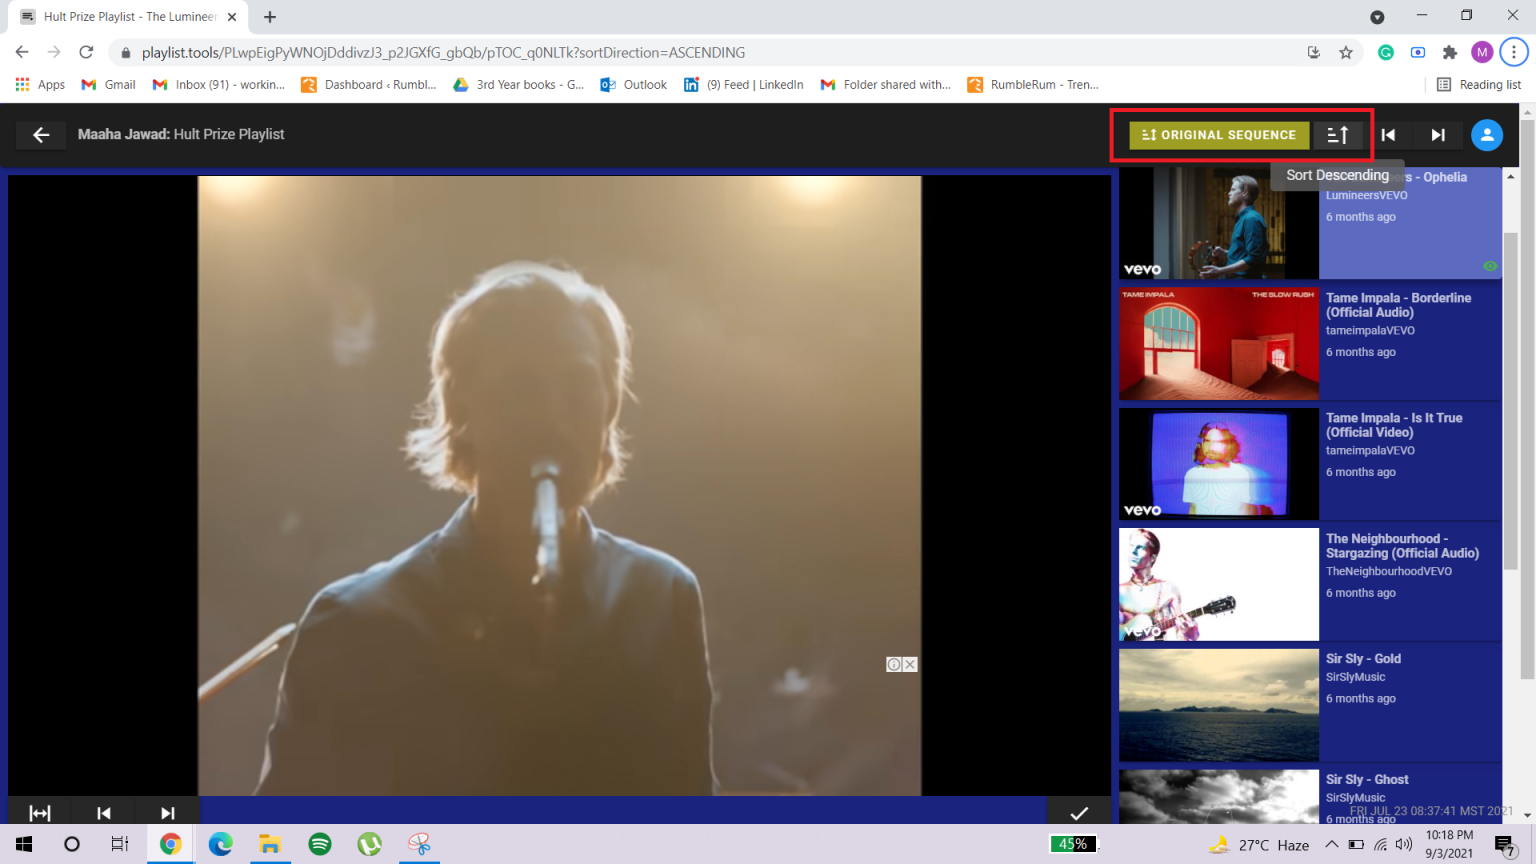Open the Gmail bookmark in the bookmarks bar
Image resolution: width=1536 pixels, height=864 pixels.
109,85
